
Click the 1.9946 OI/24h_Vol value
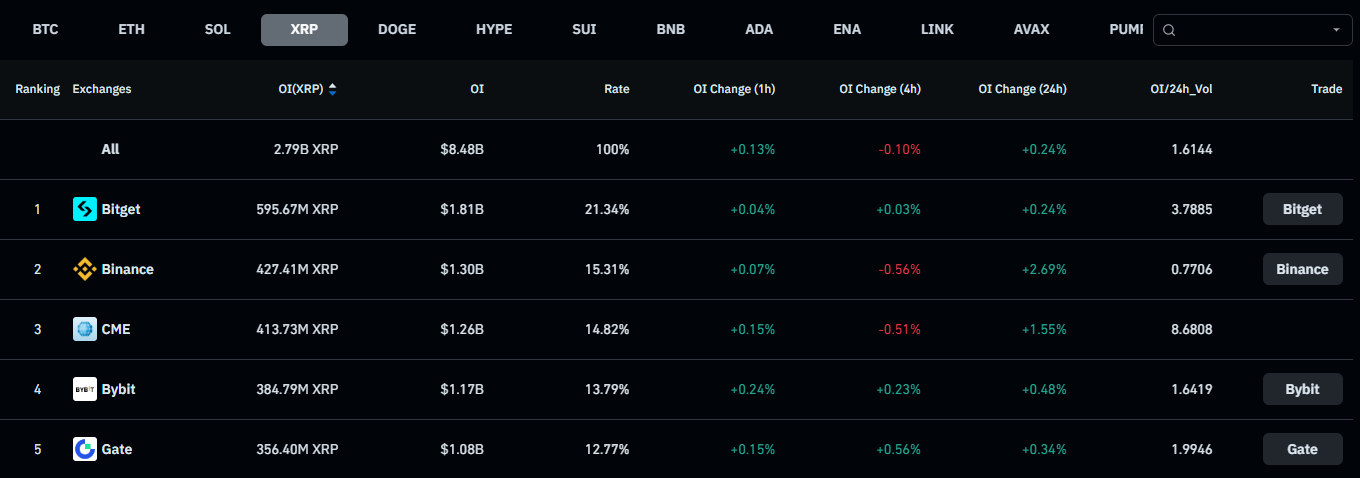point(1191,449)
